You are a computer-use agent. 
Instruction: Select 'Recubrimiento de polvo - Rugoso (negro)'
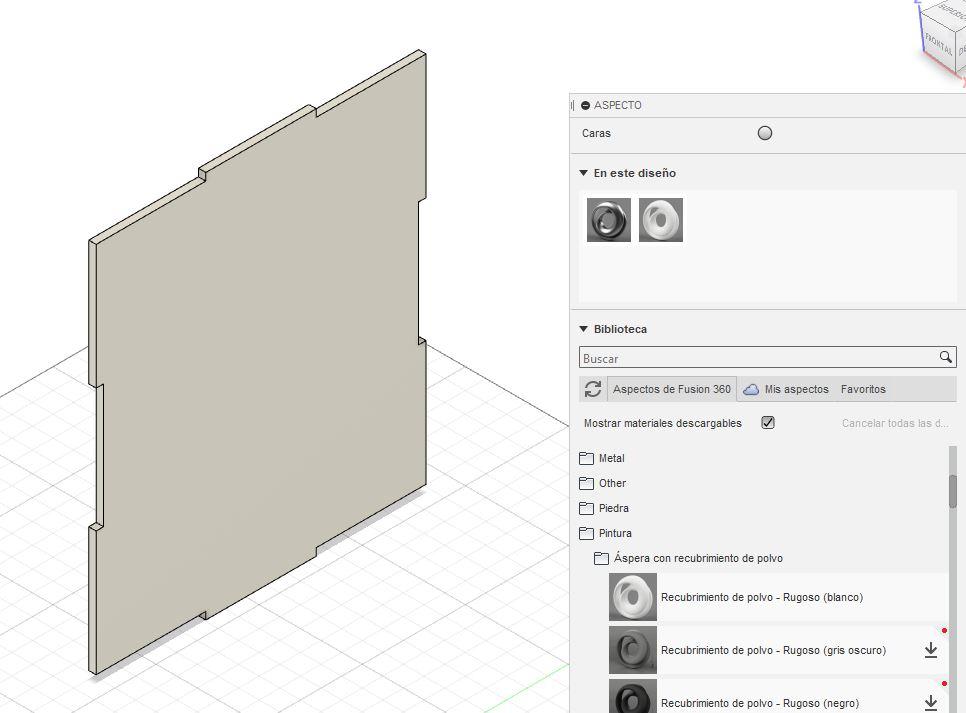pyautogui.click(x=760, y=703)
